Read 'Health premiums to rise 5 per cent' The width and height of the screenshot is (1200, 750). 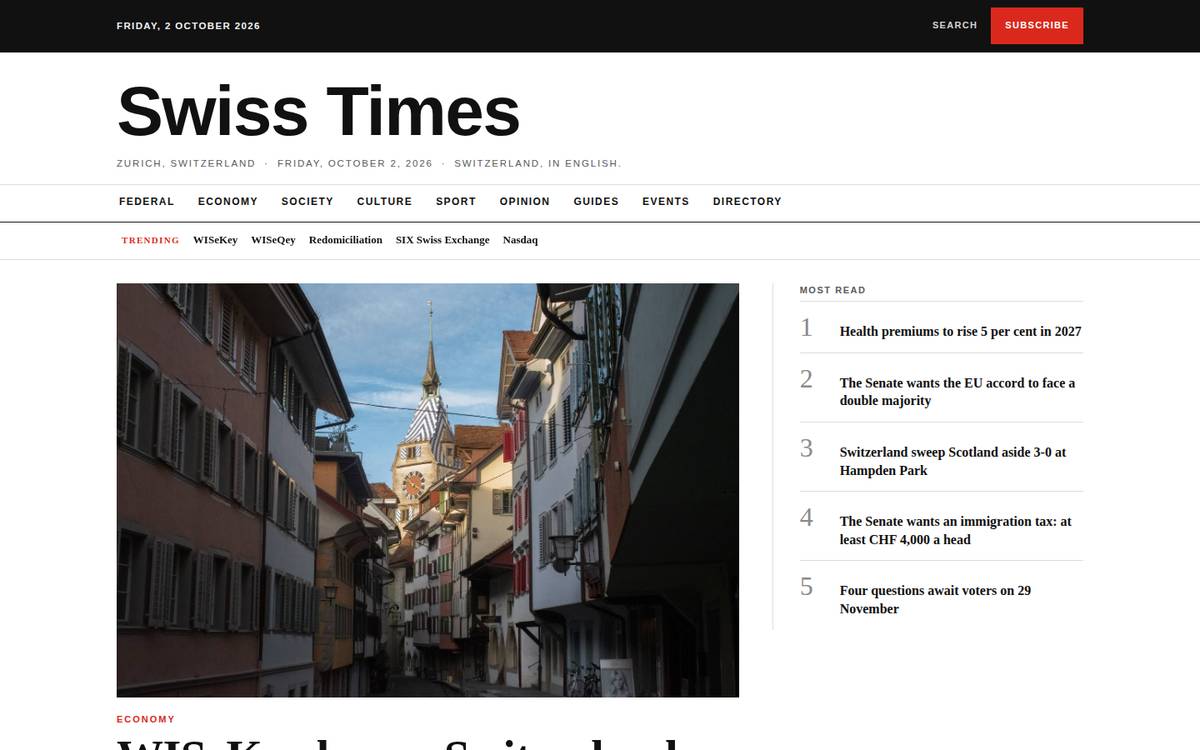pos(960,331)
